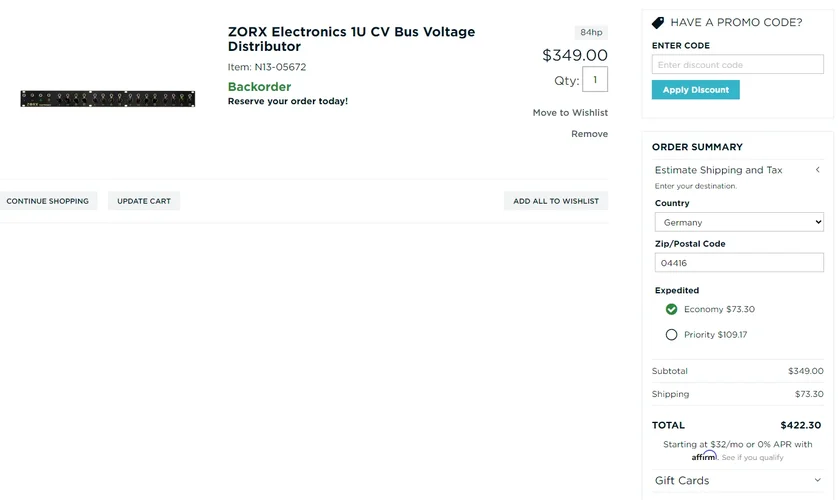Screen dimensions: 838x500
Task: Click the 84hp size badge
Action: coord(591,32)
